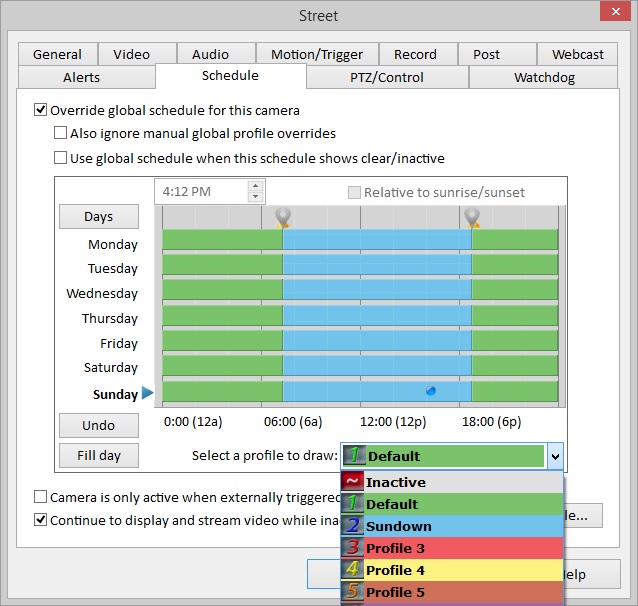Click the 0:00 (12a) time axis label
Screen dimensions: 638x606
(193, 422)
